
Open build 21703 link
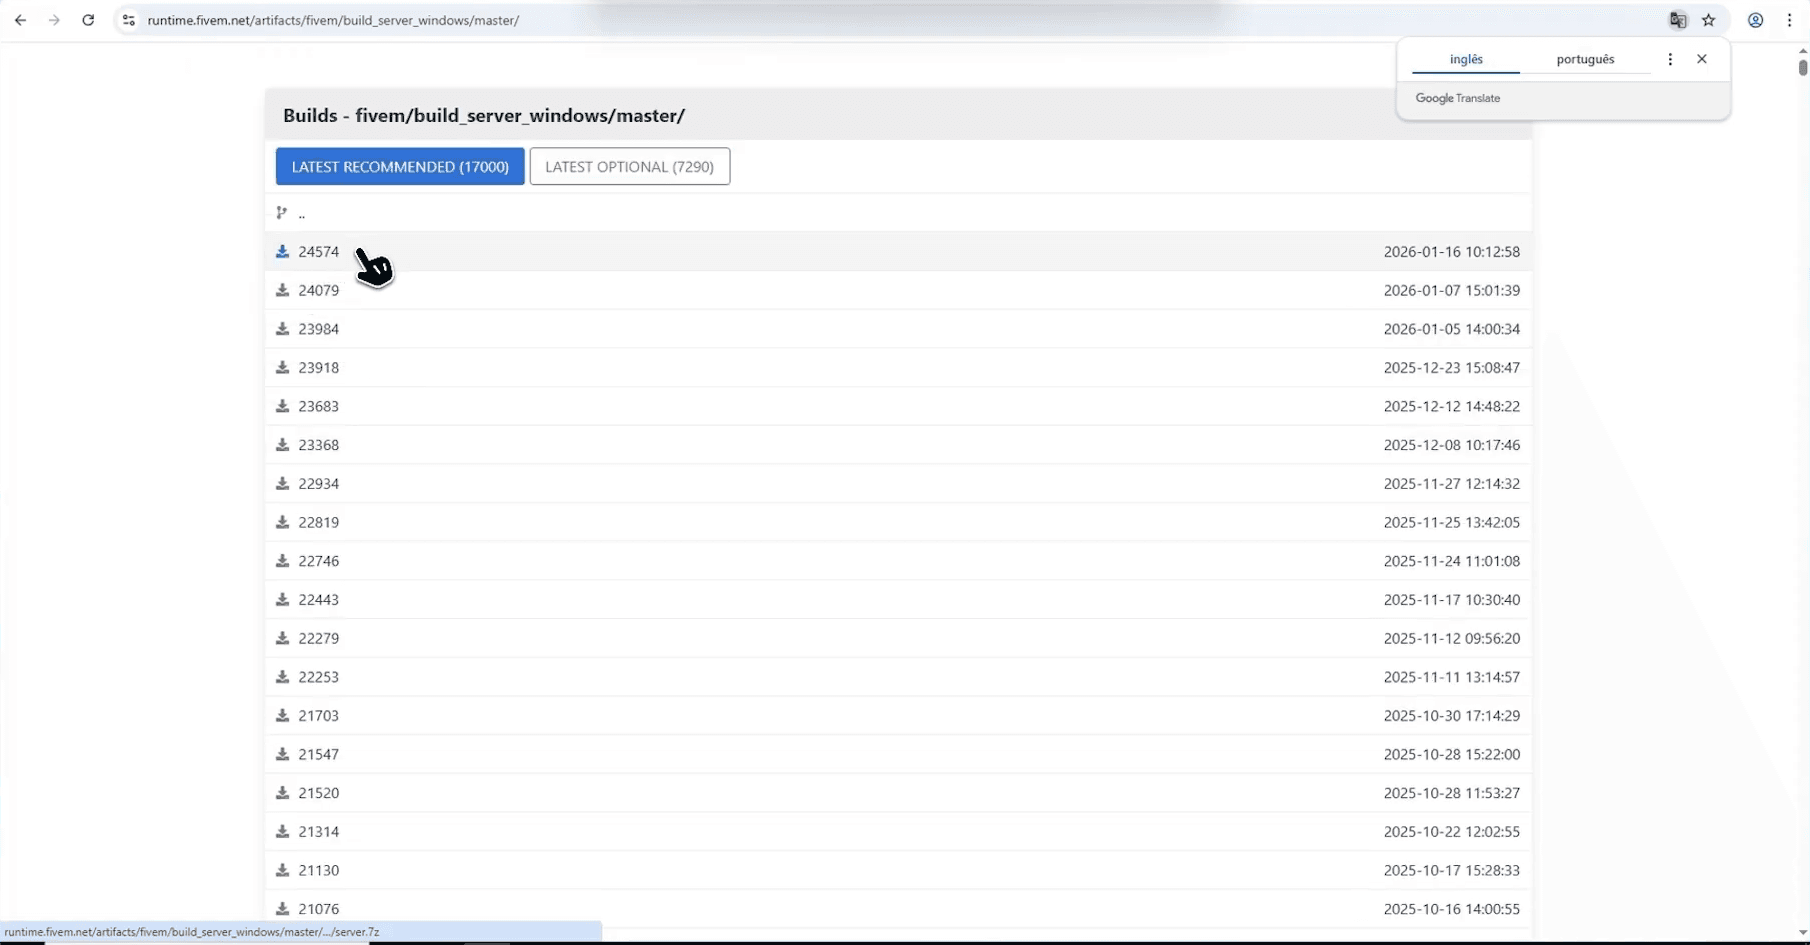pyautogui.click(x=319, y=716)
